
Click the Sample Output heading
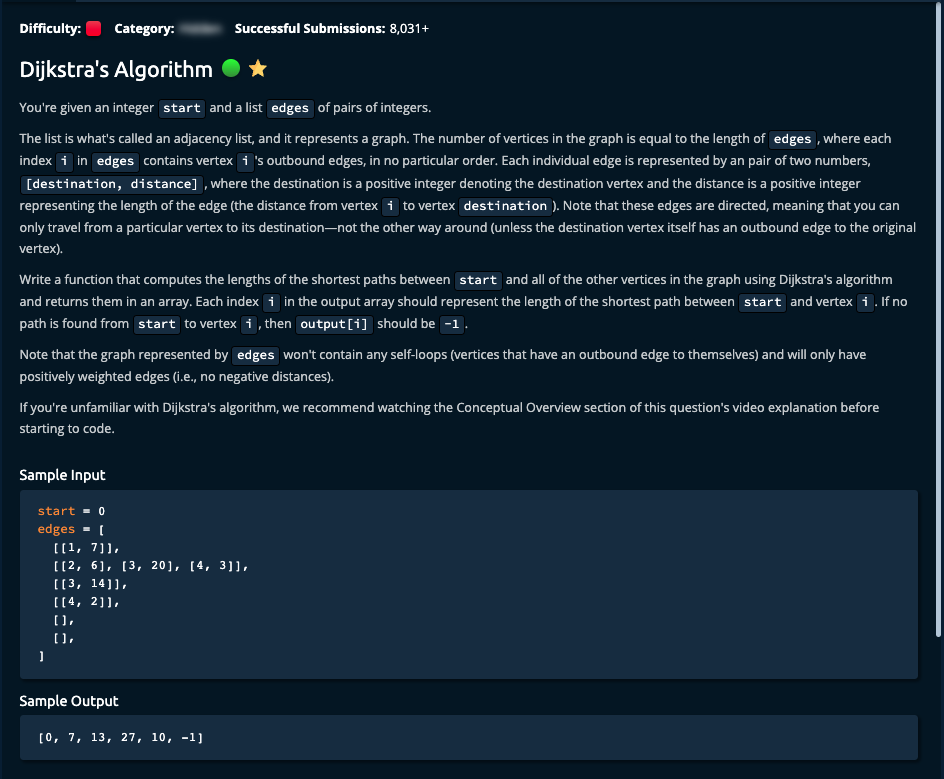click(68, 701)
